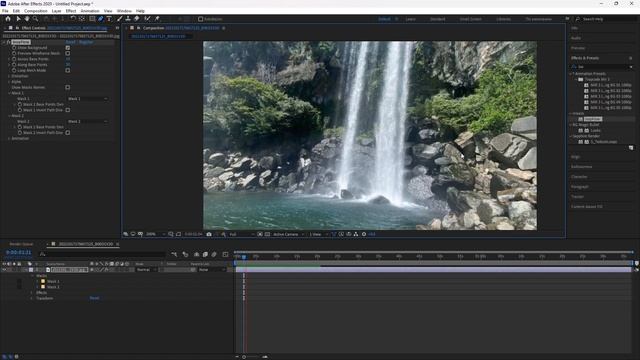Select the Selection arrow tool
Screen dimensions: 640x360
18,19
